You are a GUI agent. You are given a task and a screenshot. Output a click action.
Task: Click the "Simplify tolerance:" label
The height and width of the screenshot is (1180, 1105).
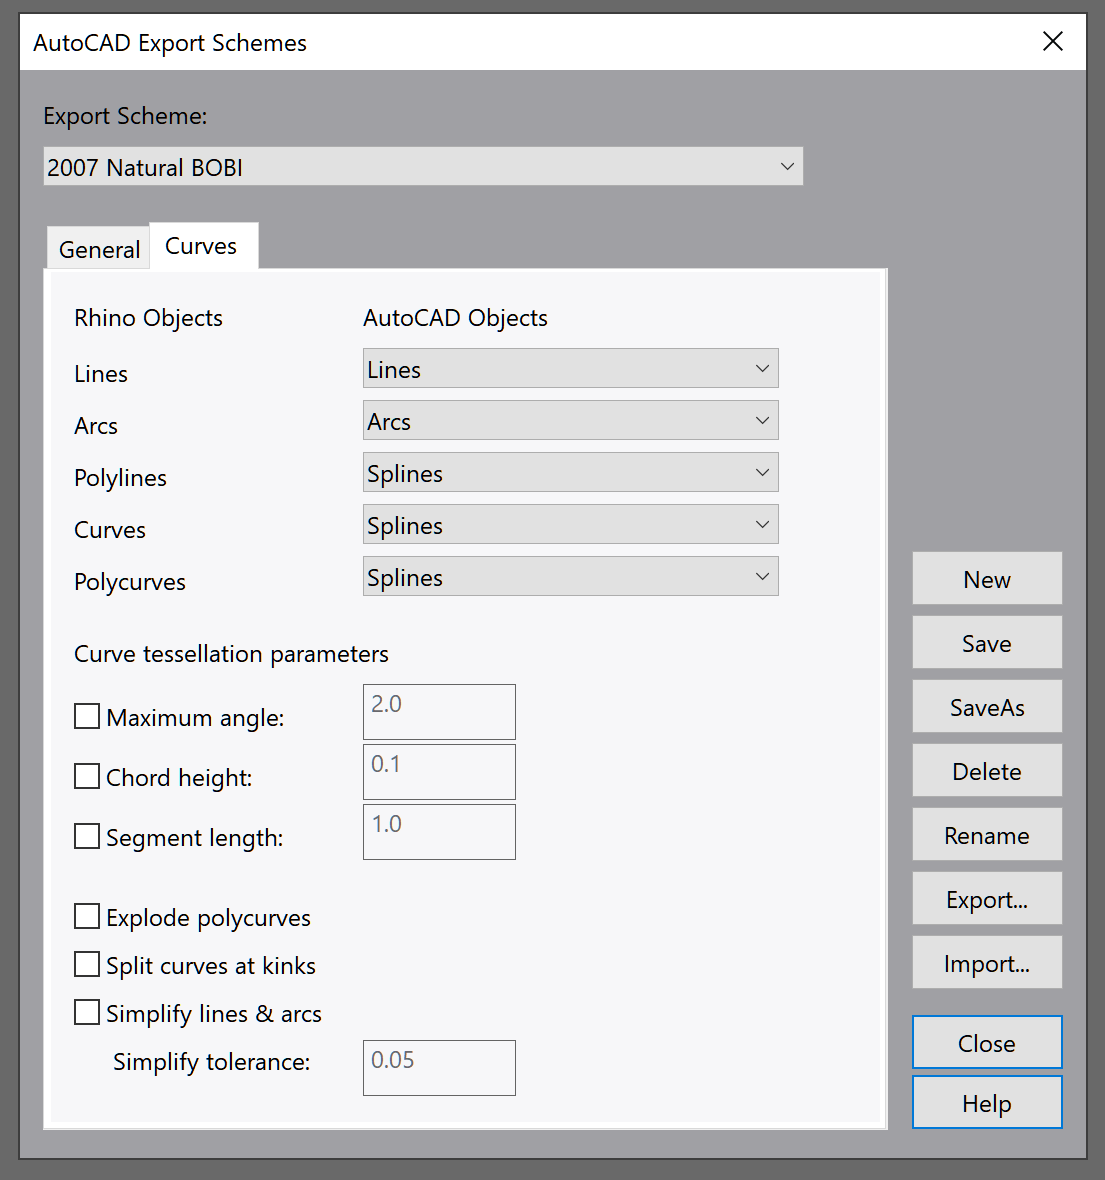point(212,1062)
